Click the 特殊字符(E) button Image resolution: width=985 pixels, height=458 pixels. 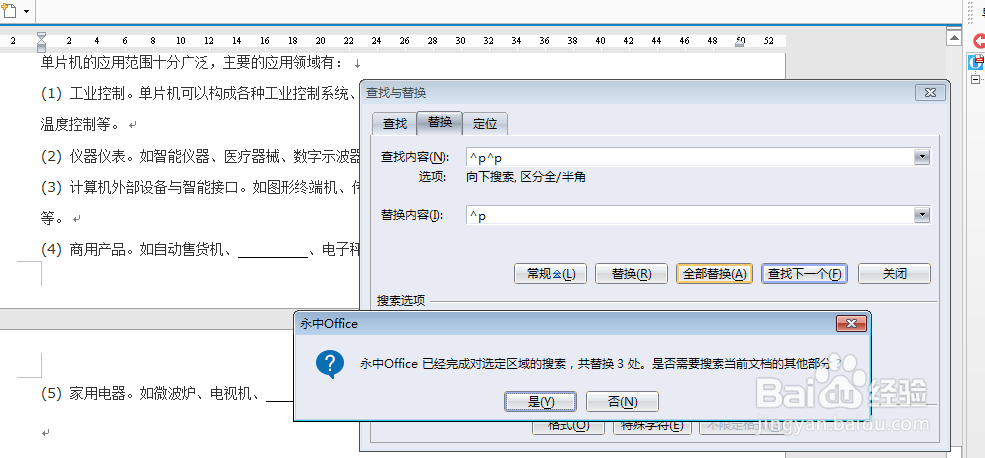click(x=652, y=425)
